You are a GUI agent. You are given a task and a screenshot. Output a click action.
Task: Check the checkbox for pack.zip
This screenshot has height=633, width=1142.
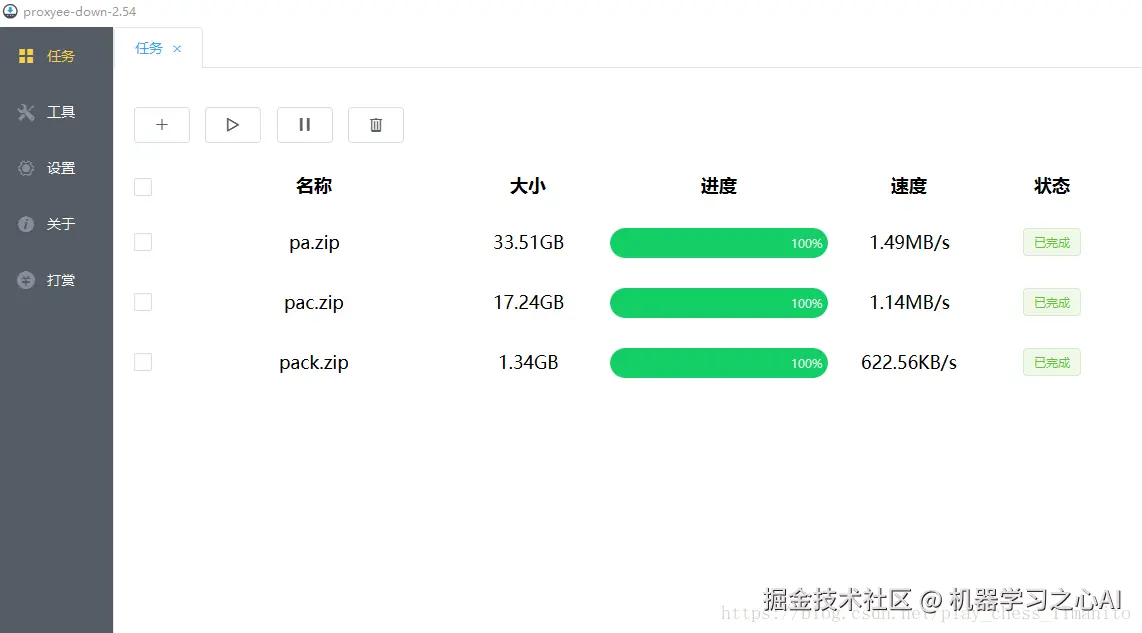142,362
